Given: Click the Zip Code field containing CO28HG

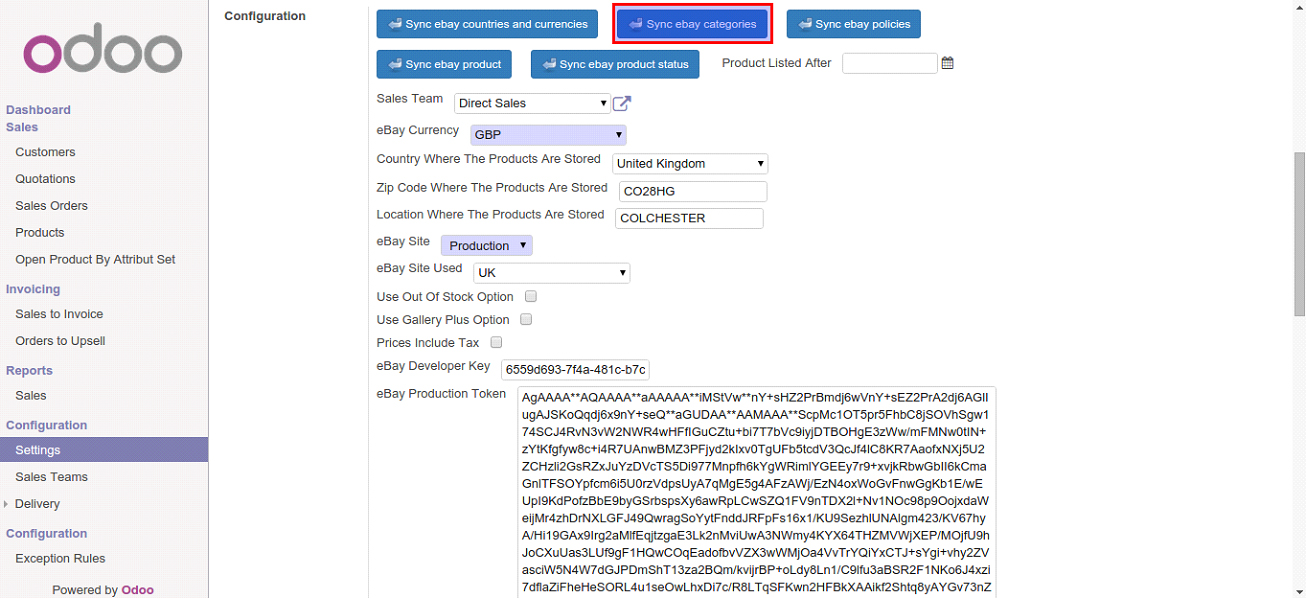Looking at the screenshot, I should [x=692, y=191].
